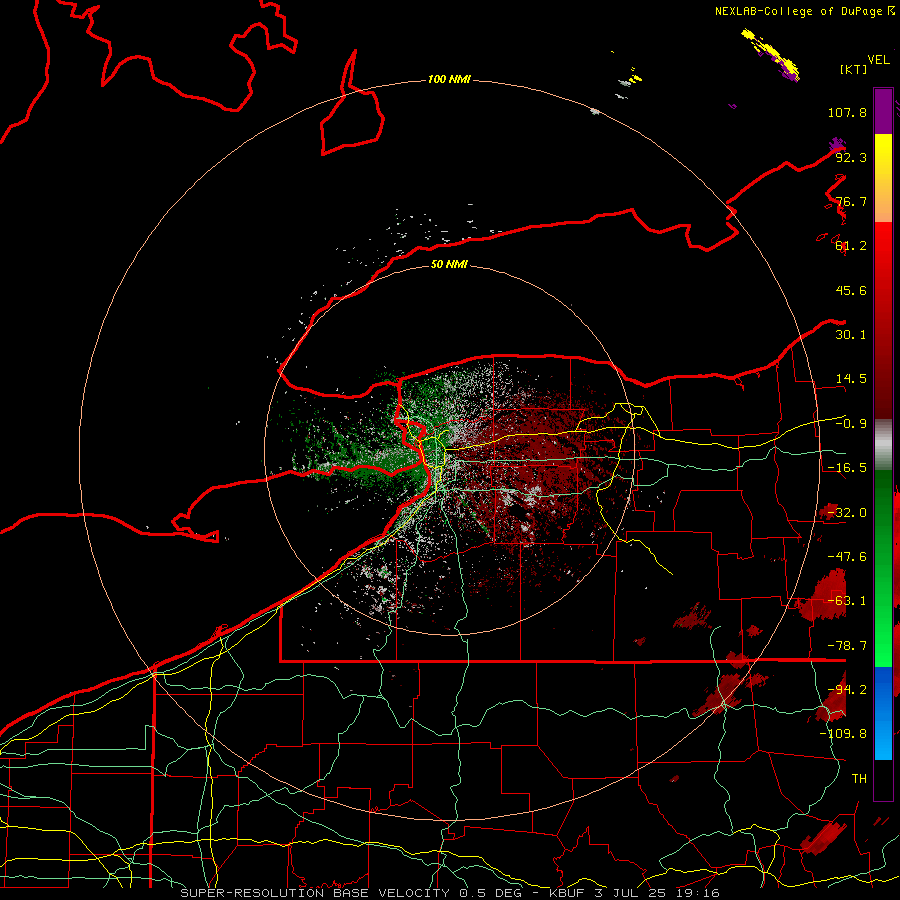Click the -109.8 velocity scale value

pyautogui.click(x=843, y=734)
